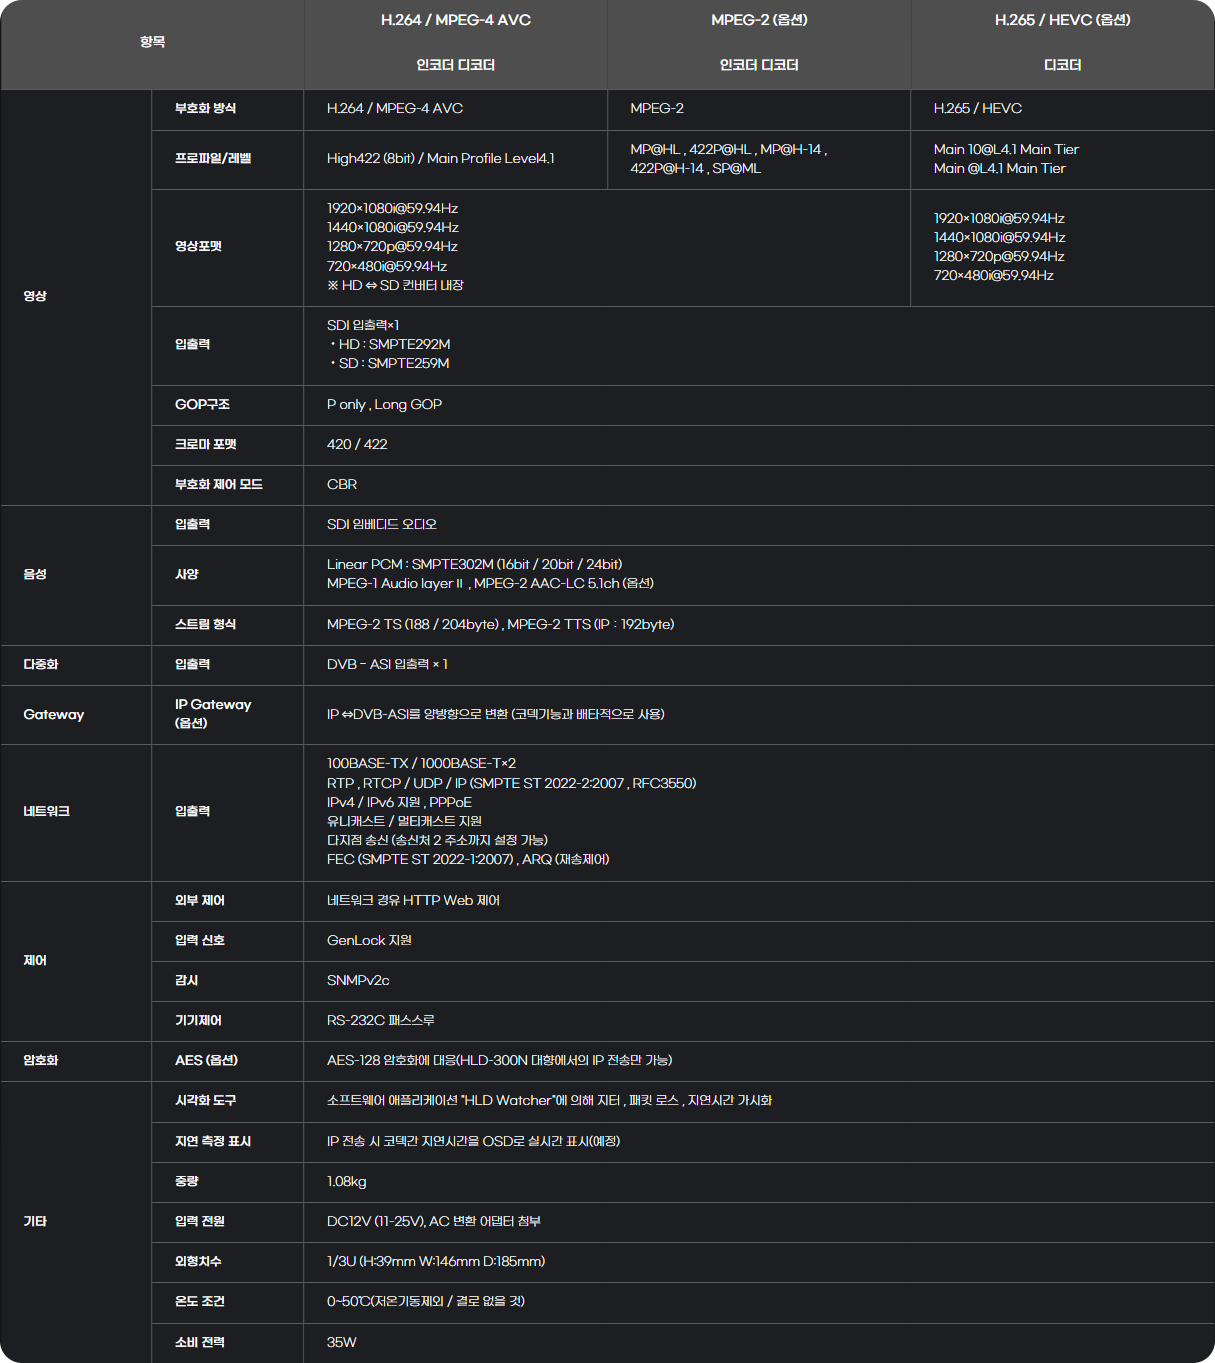Click the 1.08kg weight value
1215x1363 pixels.
(x=346, y=1181)
